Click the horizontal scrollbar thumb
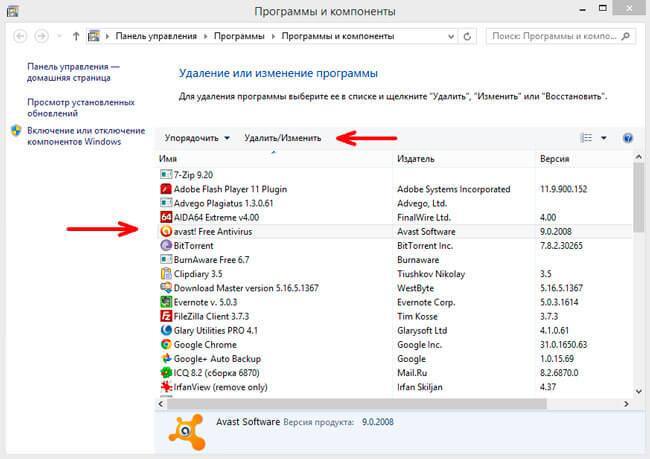Image resolution: width=650 pixels, height=459 pixels. click(x=356, y=403)
